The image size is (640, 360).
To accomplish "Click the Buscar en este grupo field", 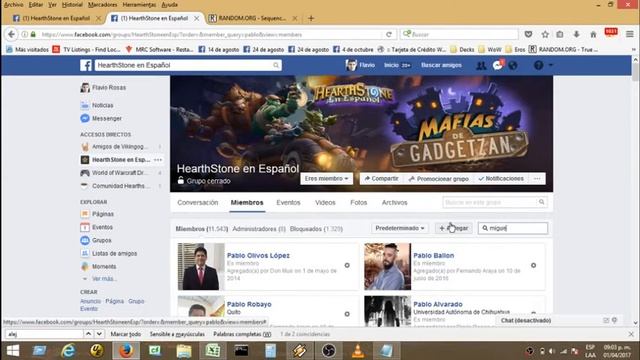I will (494, 202).
